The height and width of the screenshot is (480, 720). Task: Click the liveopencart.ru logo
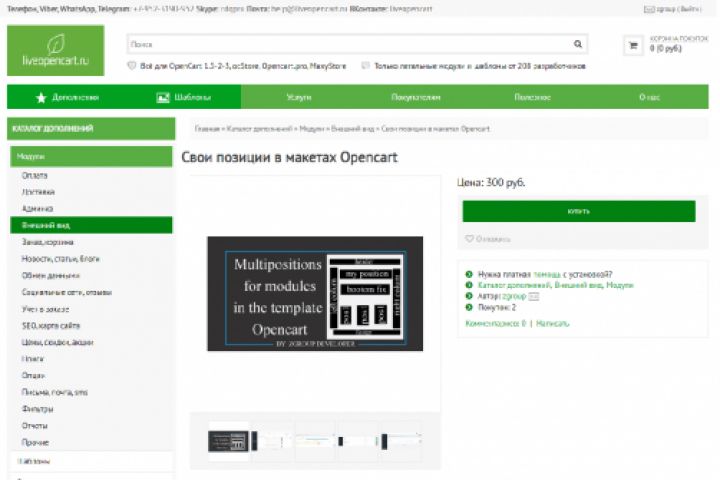[x=56, y=51]
